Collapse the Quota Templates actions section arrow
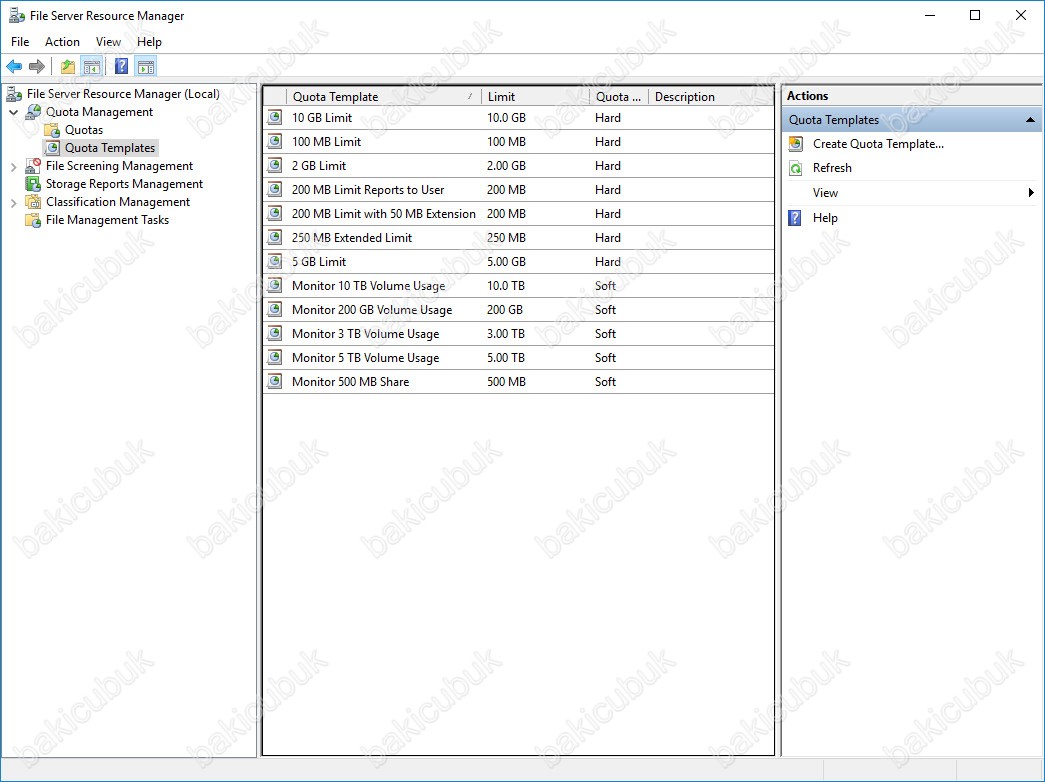The image size is (1045, 782). pyautogui.click(x=1030, y=120)
